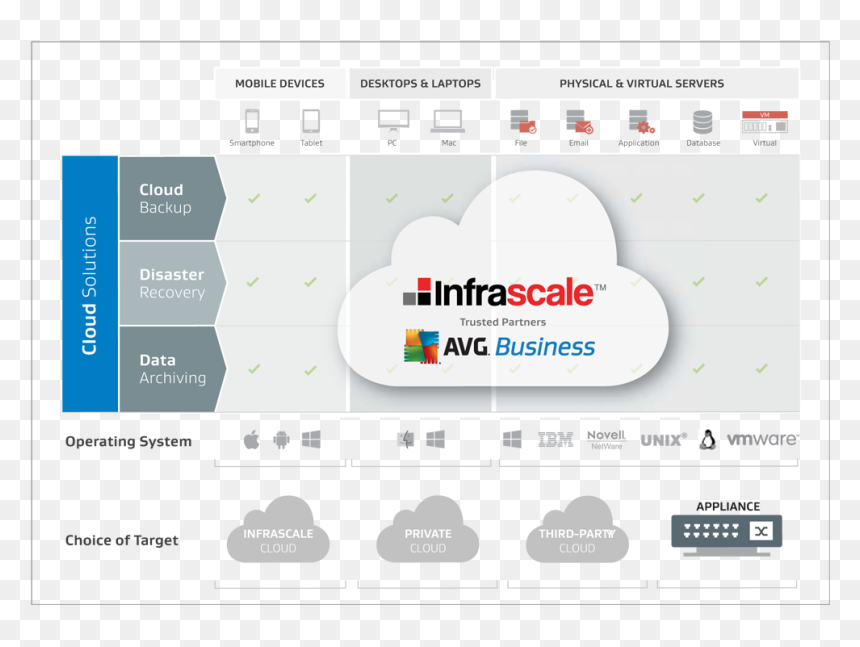Click Disaster Recovery checkmark under Smartphone
Image resolution: width=860 pixels, height=647 pixels.
click(252, 282)
